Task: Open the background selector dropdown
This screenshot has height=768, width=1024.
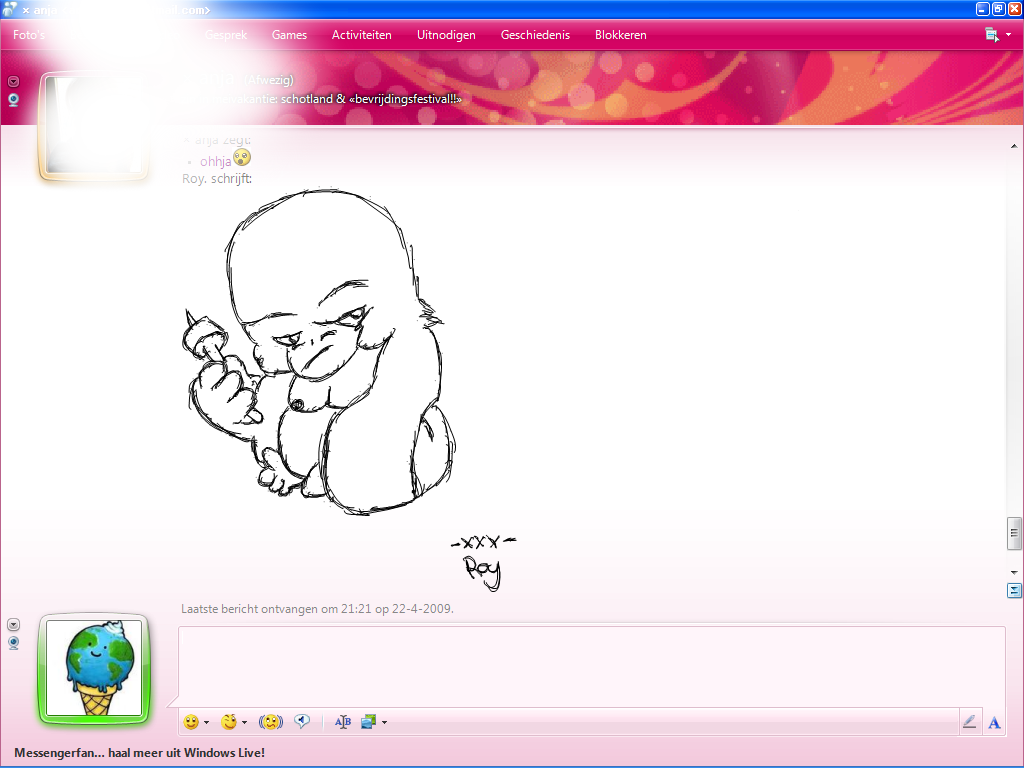Action: (x=382, y=721)
